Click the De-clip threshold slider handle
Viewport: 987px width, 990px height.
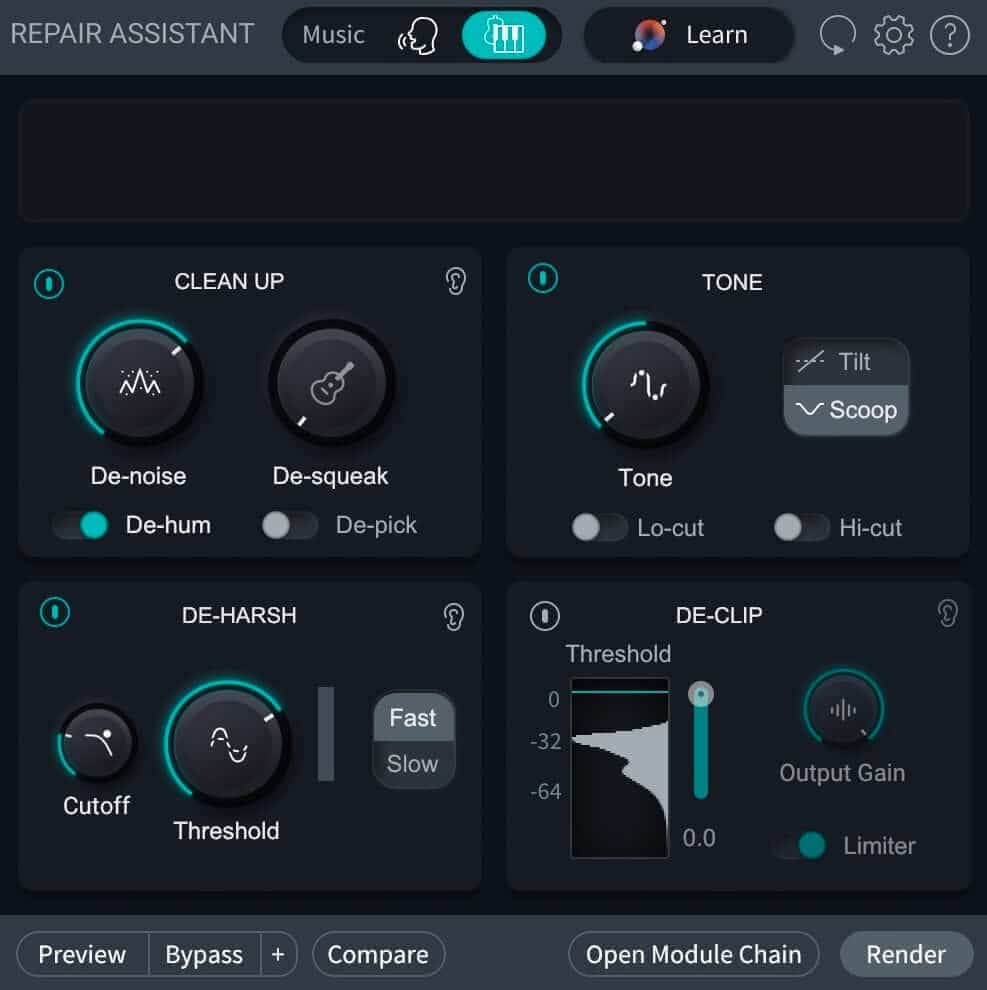(700, 694)
